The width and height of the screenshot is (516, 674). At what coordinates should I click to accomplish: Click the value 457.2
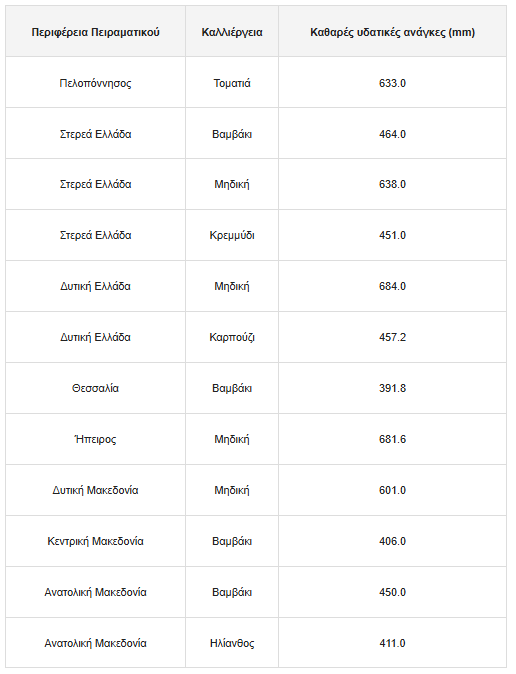tap(392, 337)
